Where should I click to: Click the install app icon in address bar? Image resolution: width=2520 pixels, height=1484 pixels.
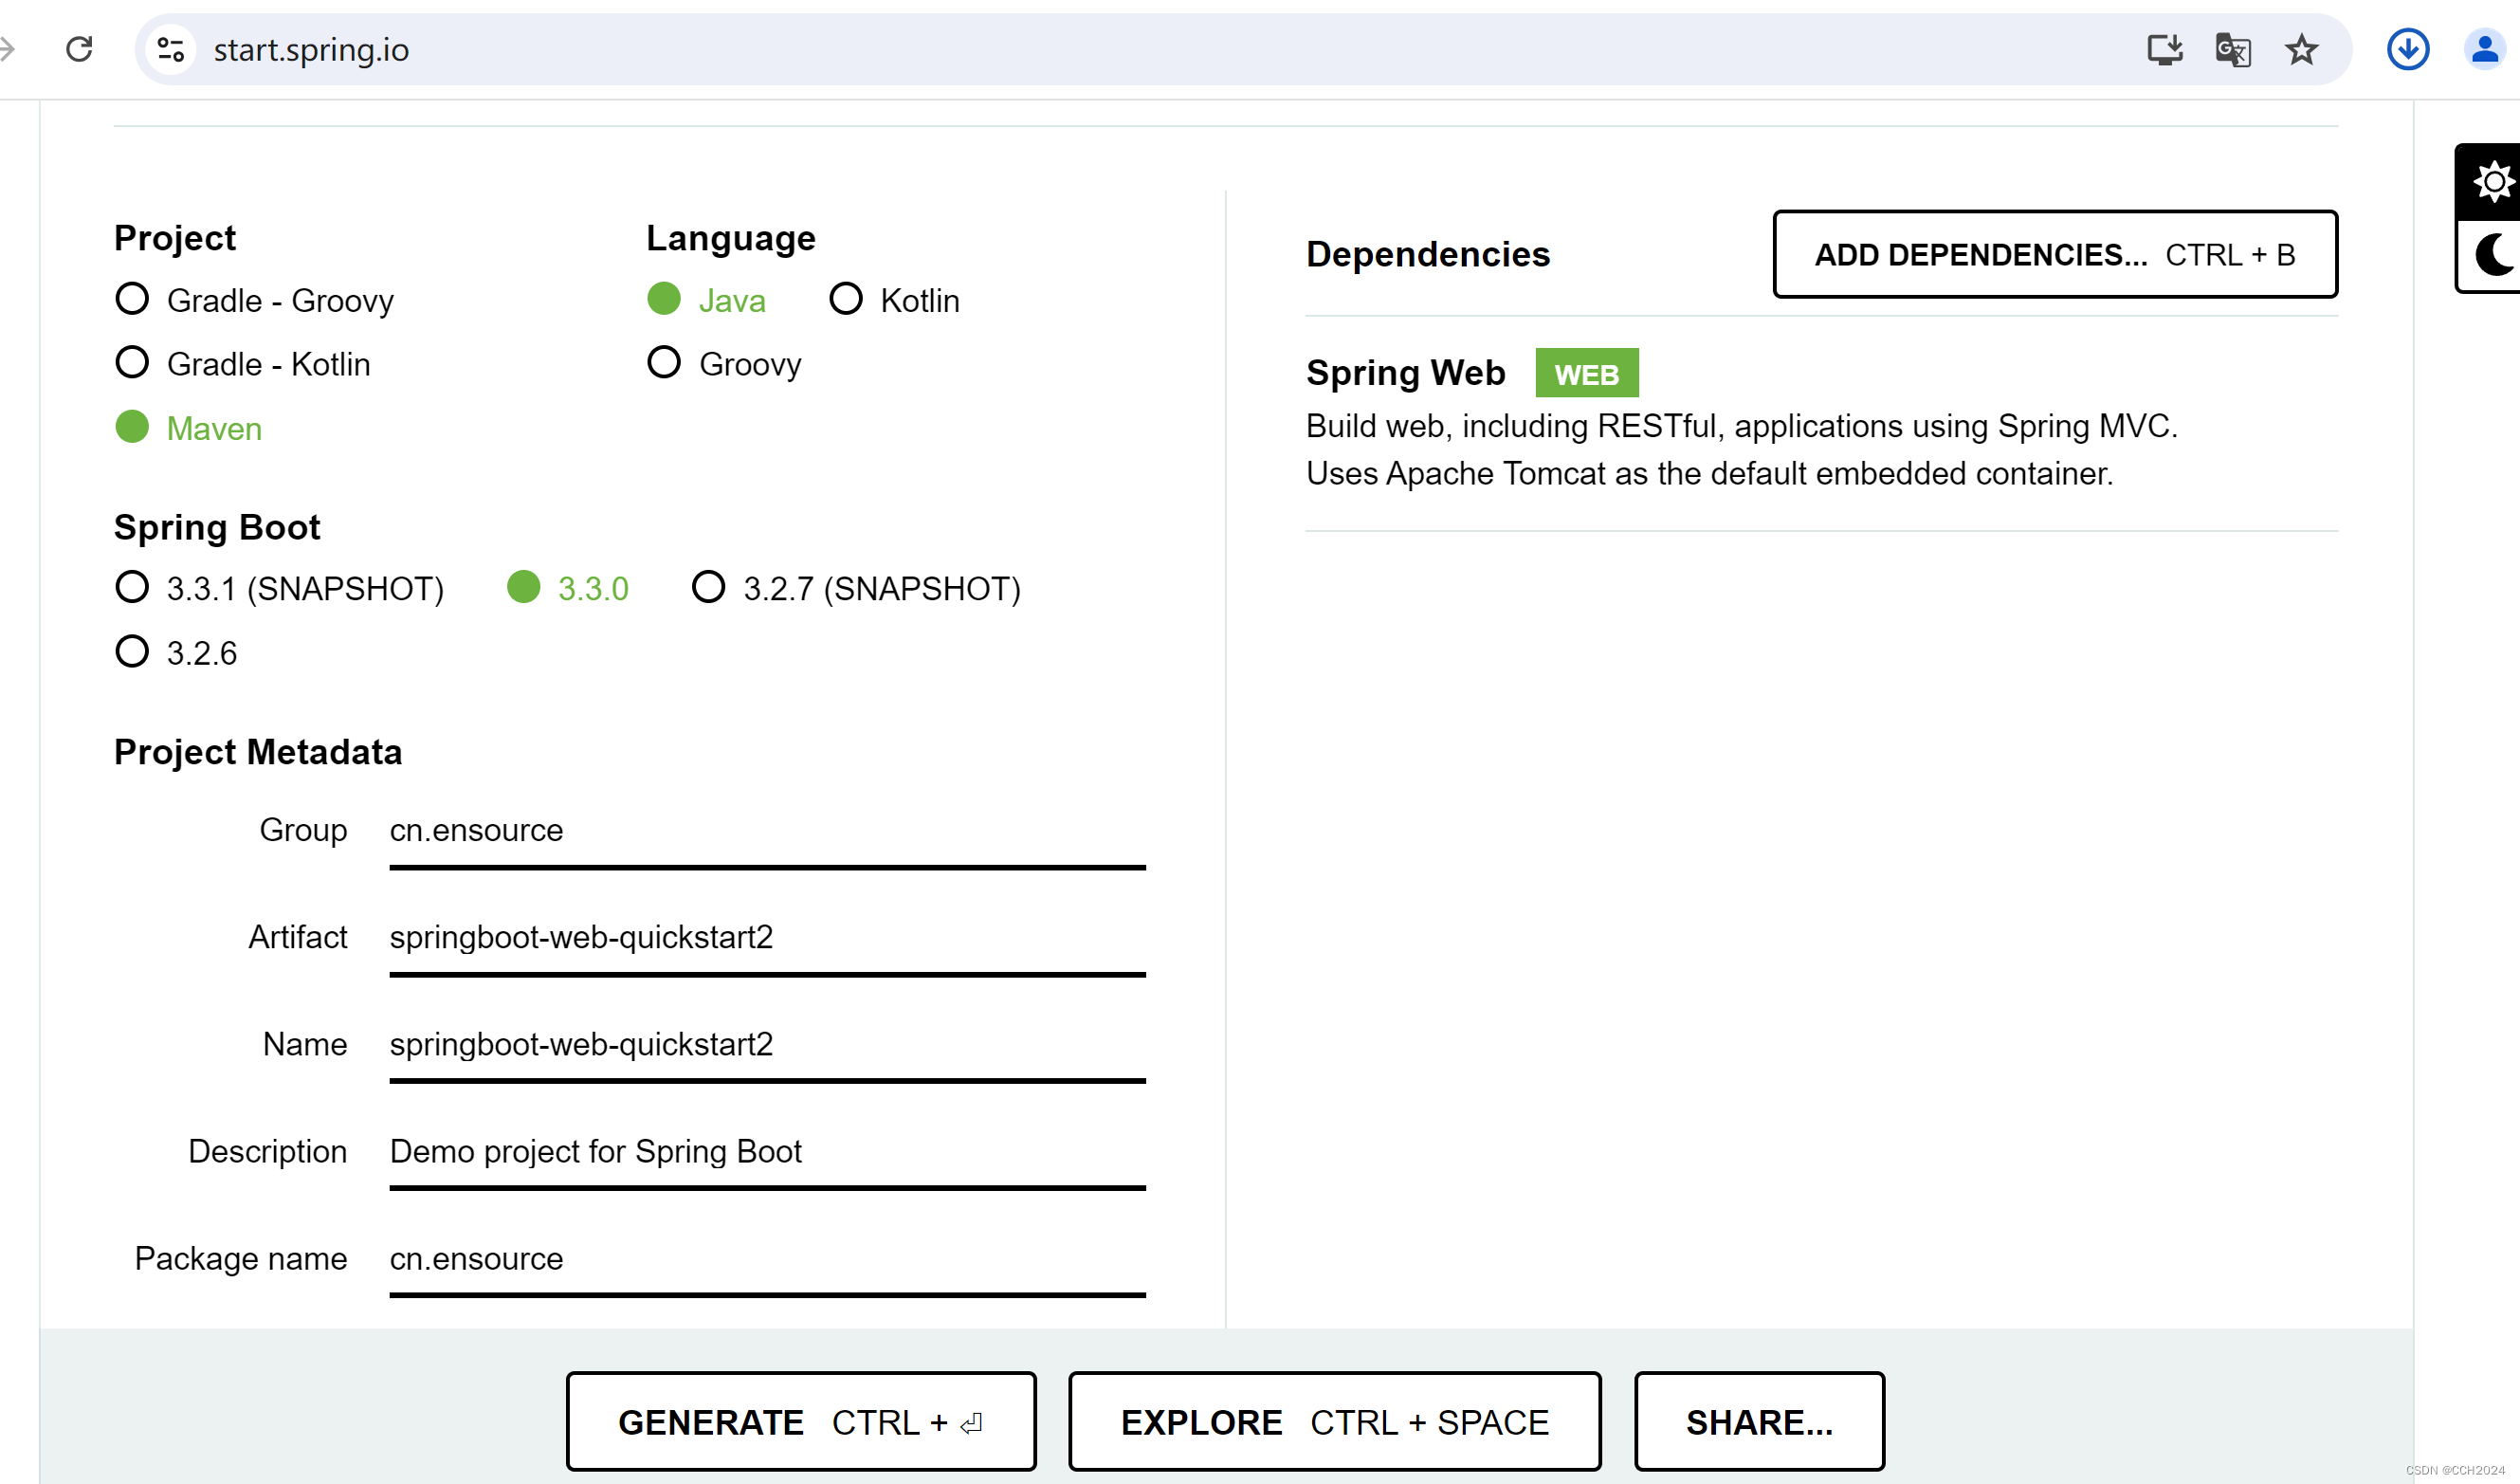coord(2164,49)
